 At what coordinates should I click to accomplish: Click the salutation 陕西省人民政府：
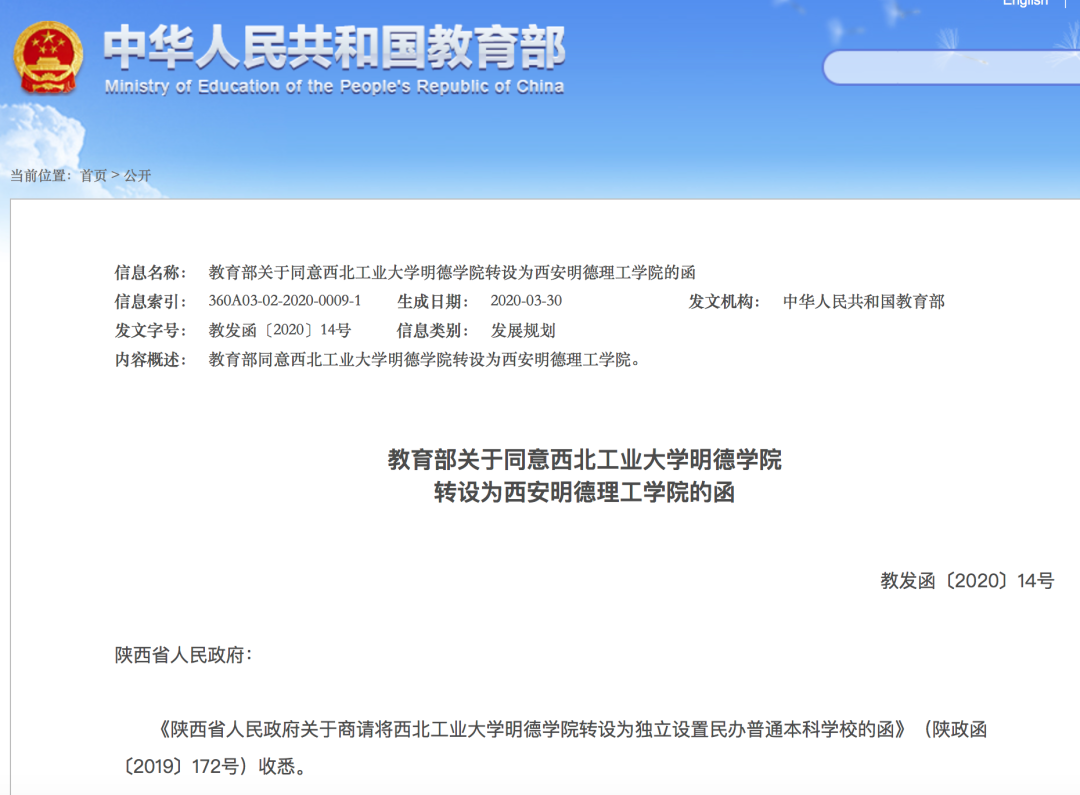pyautogui.click(x=183, y=655)
